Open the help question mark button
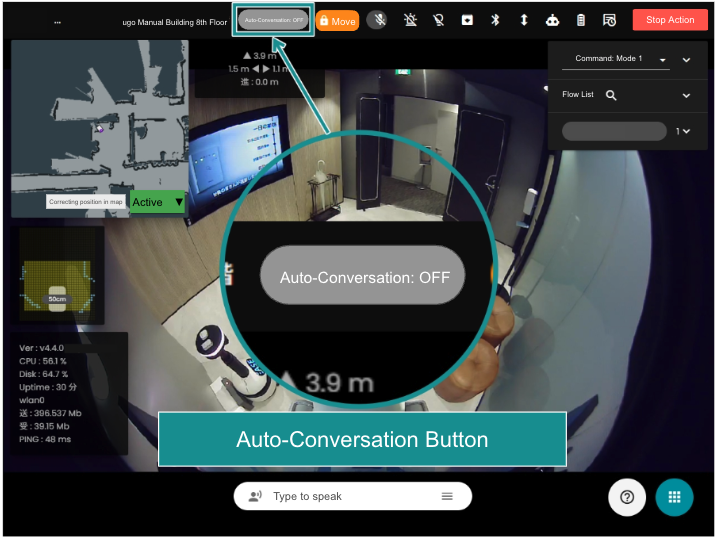715x538 pixels. click(x=627, y=497)
